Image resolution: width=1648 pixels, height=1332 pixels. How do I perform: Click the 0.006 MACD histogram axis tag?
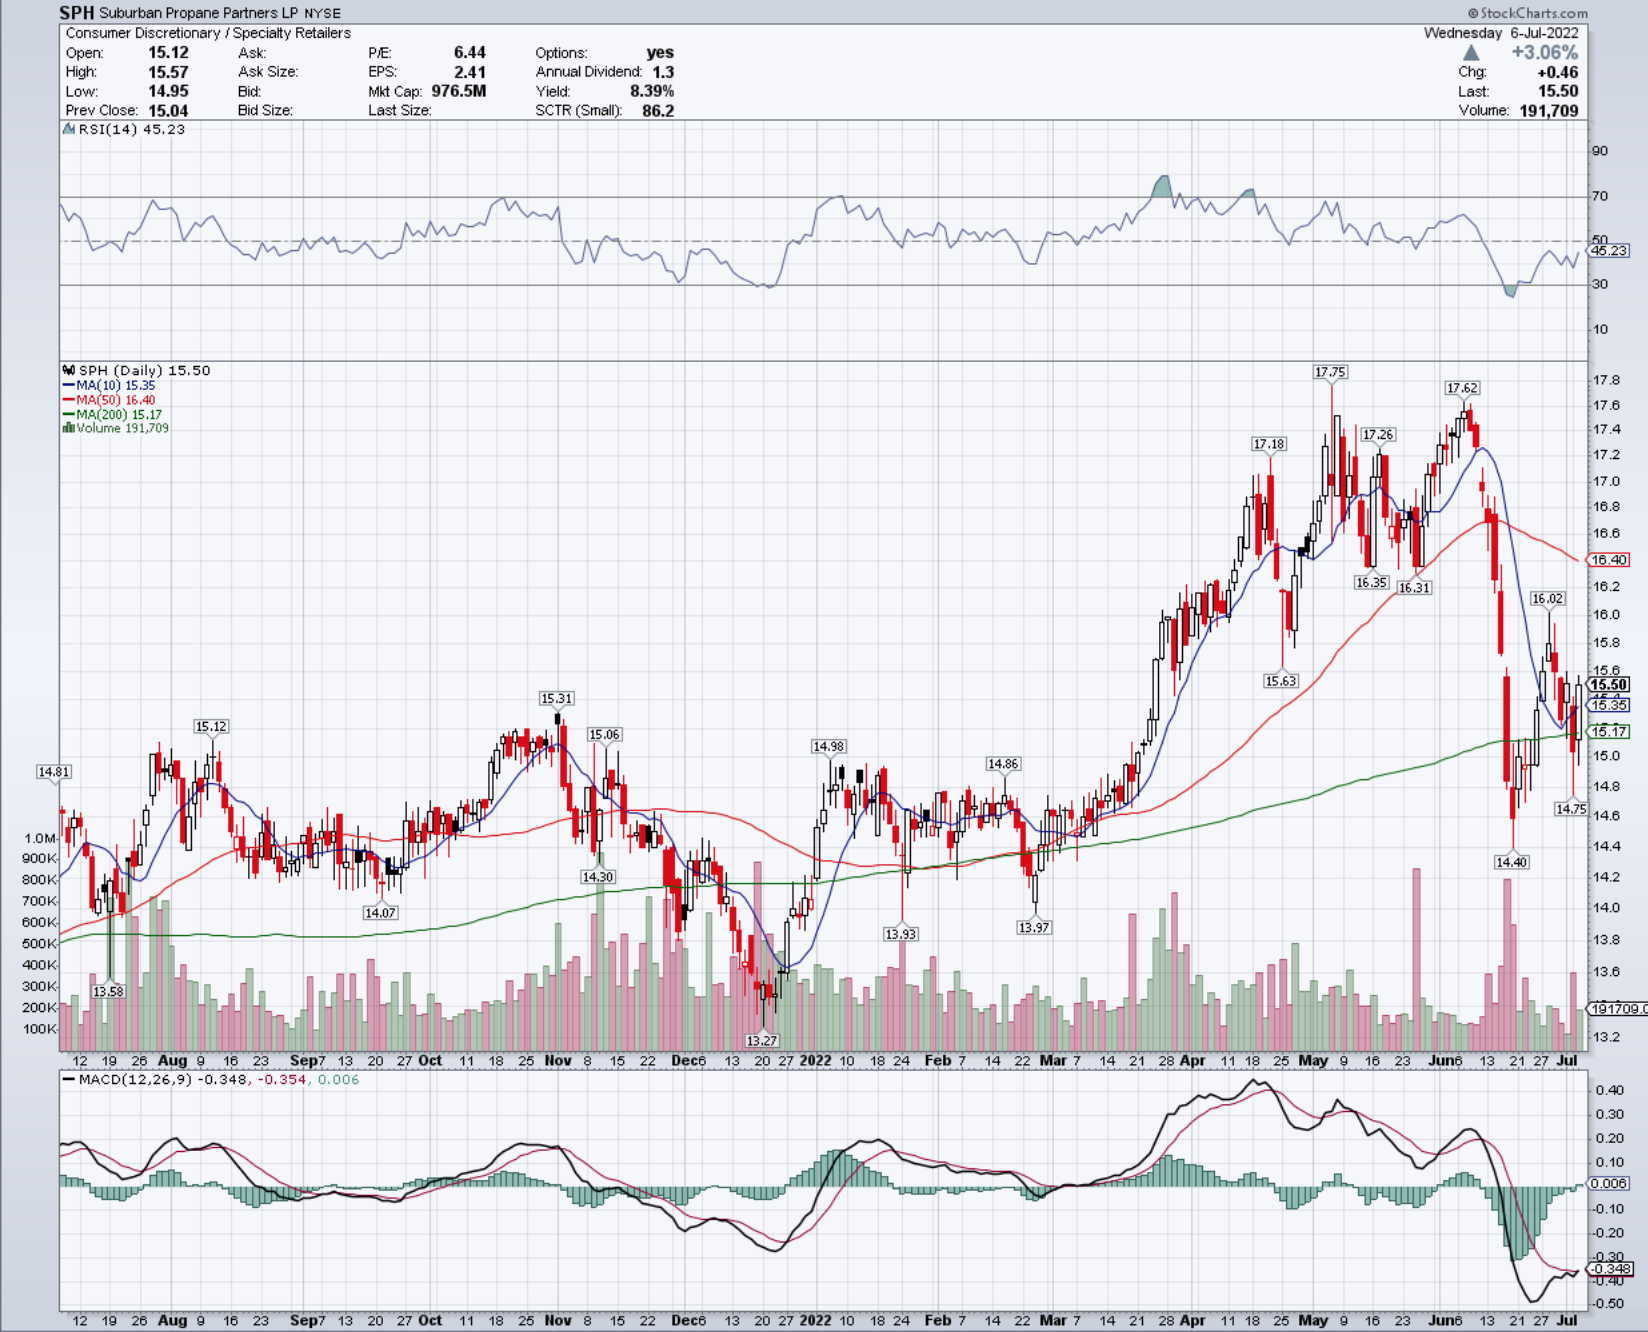coord(1609,1184)
